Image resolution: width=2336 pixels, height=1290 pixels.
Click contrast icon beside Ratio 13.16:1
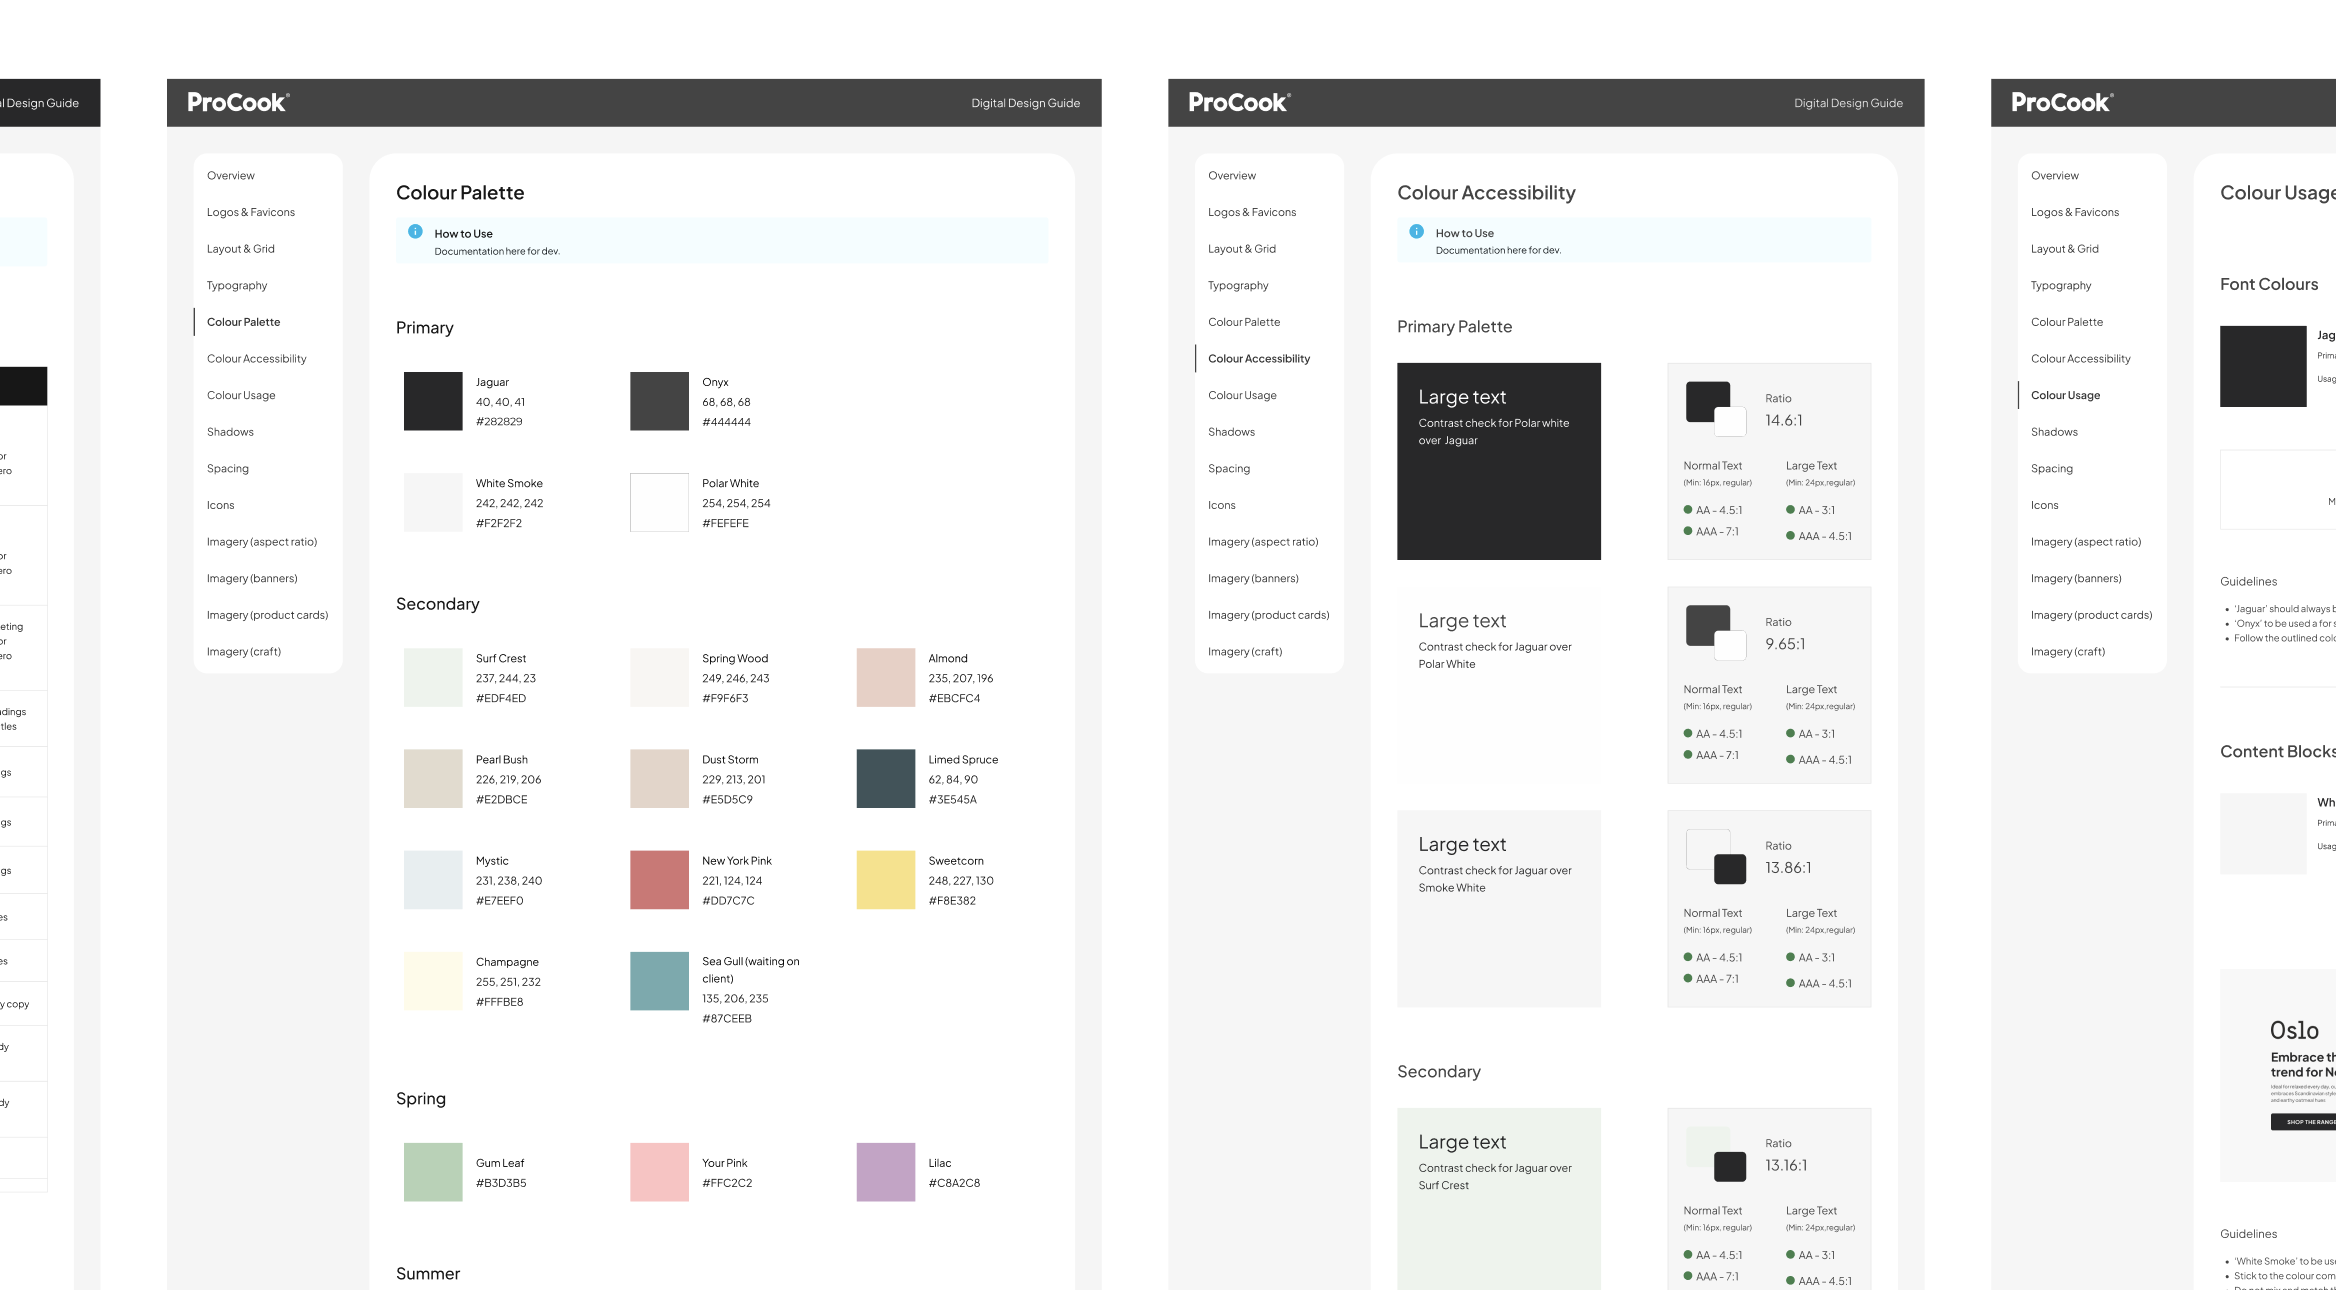click(x=1716, y=1153)
